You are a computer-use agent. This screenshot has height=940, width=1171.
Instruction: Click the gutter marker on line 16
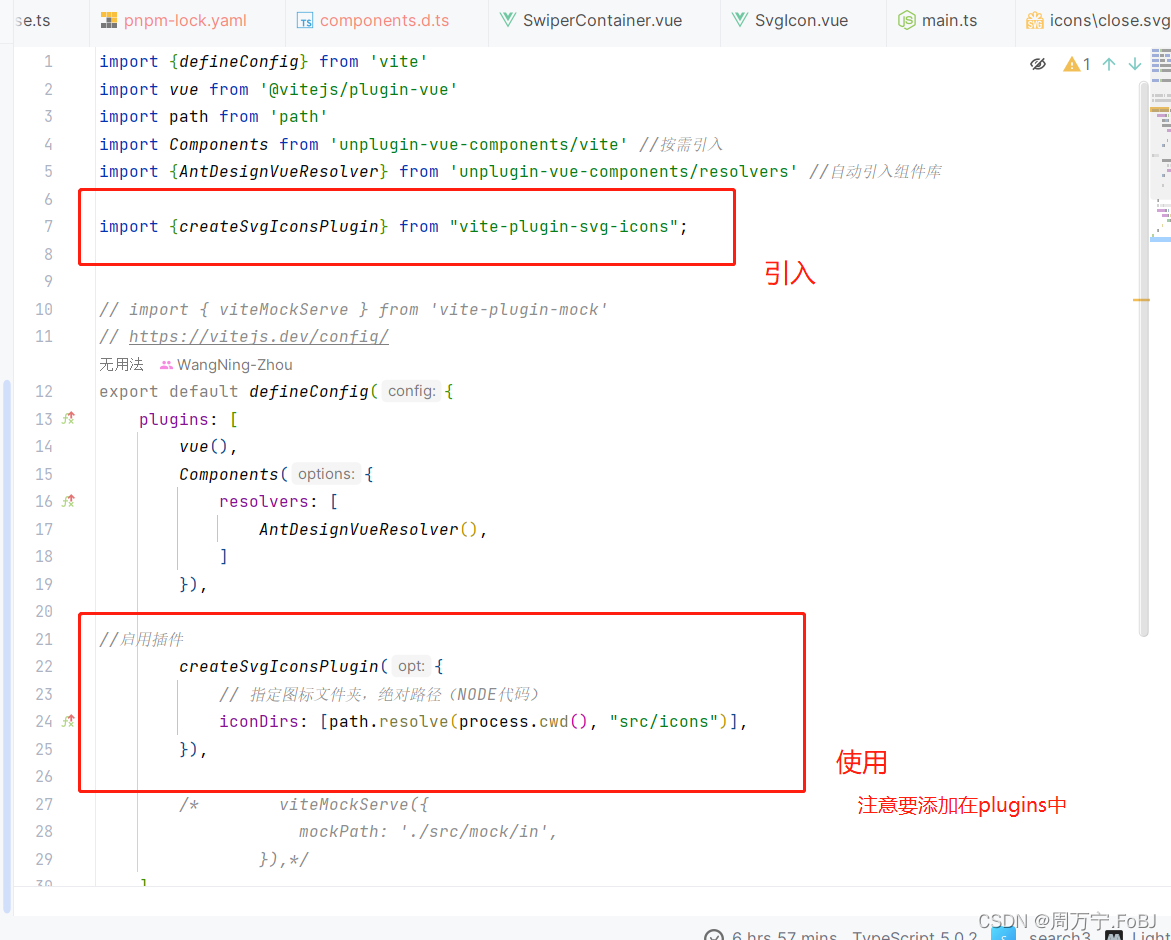coord(69,501)
